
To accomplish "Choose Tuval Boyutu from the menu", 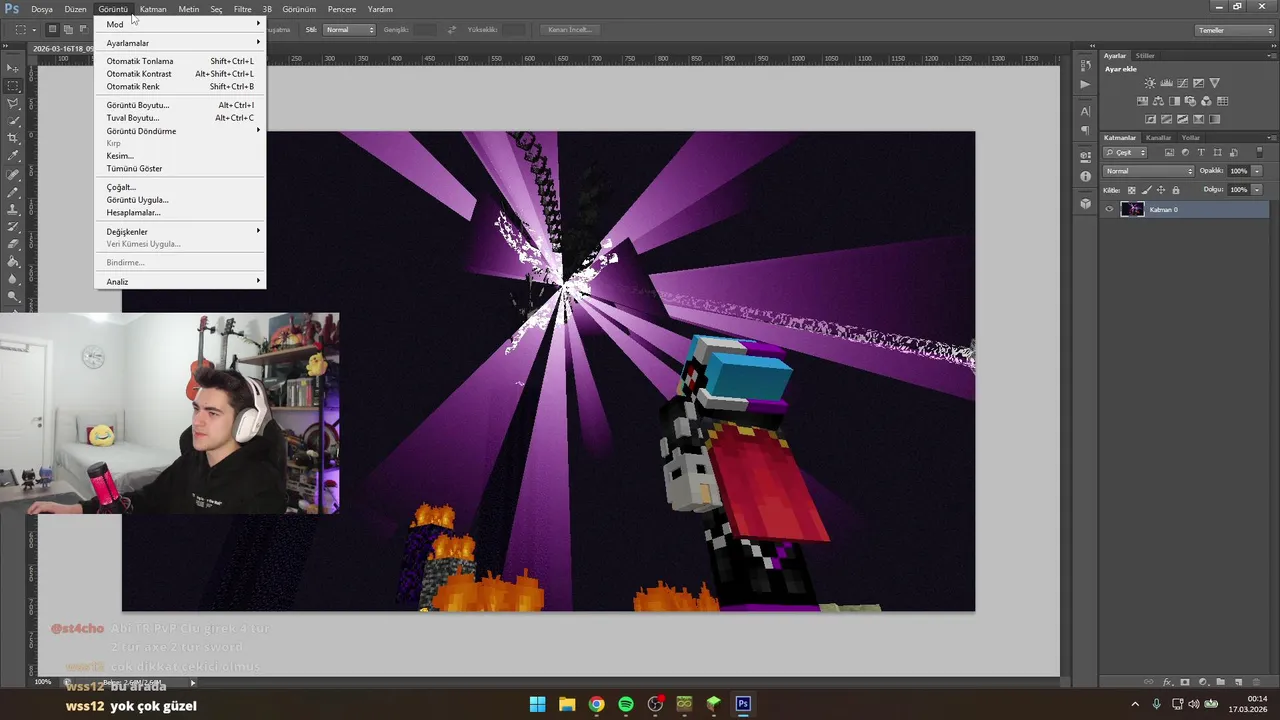I will [x=180, y=118].
